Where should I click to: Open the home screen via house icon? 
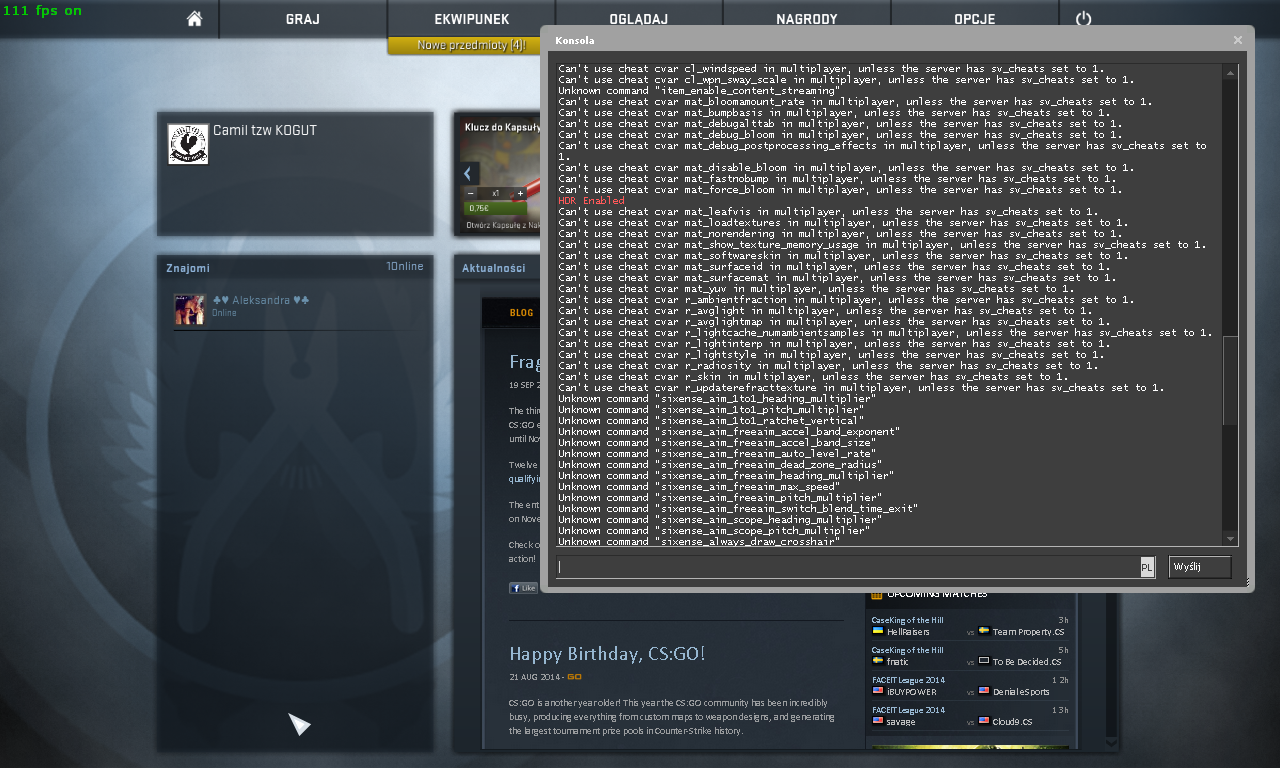point(194,19)
